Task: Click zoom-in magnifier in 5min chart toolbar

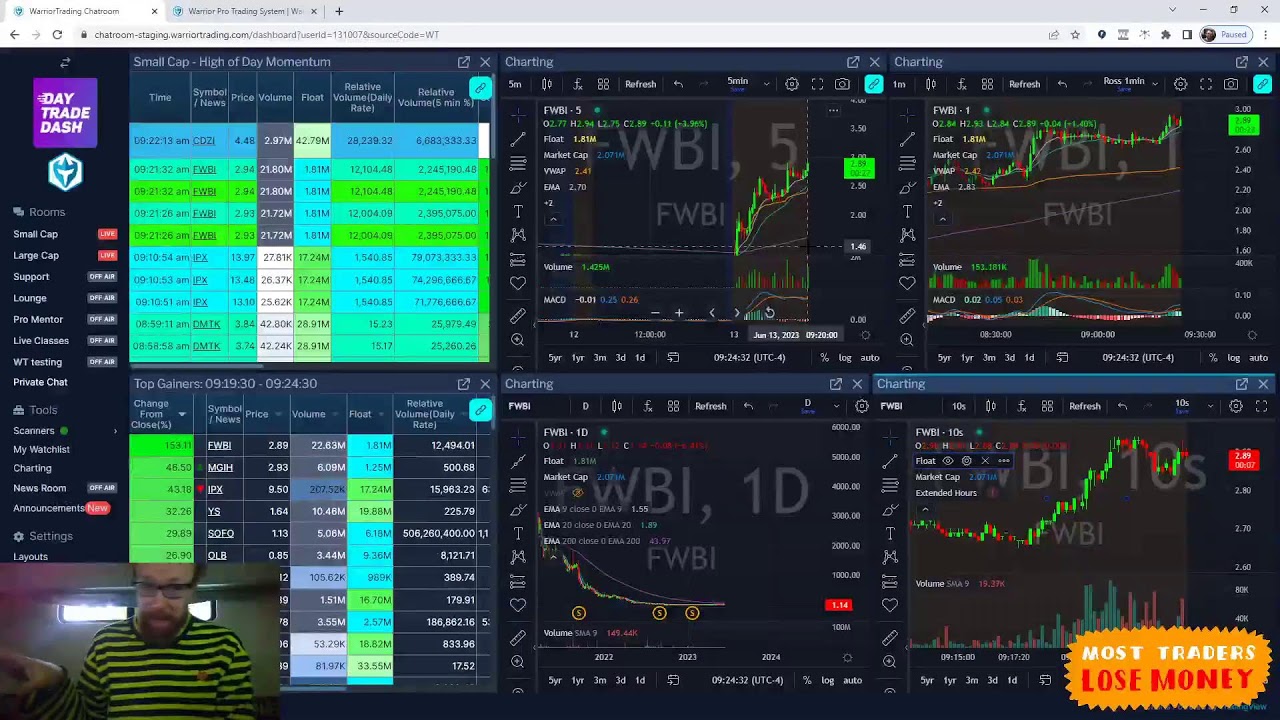Action: pyautogui.click(x=517, y=340)
